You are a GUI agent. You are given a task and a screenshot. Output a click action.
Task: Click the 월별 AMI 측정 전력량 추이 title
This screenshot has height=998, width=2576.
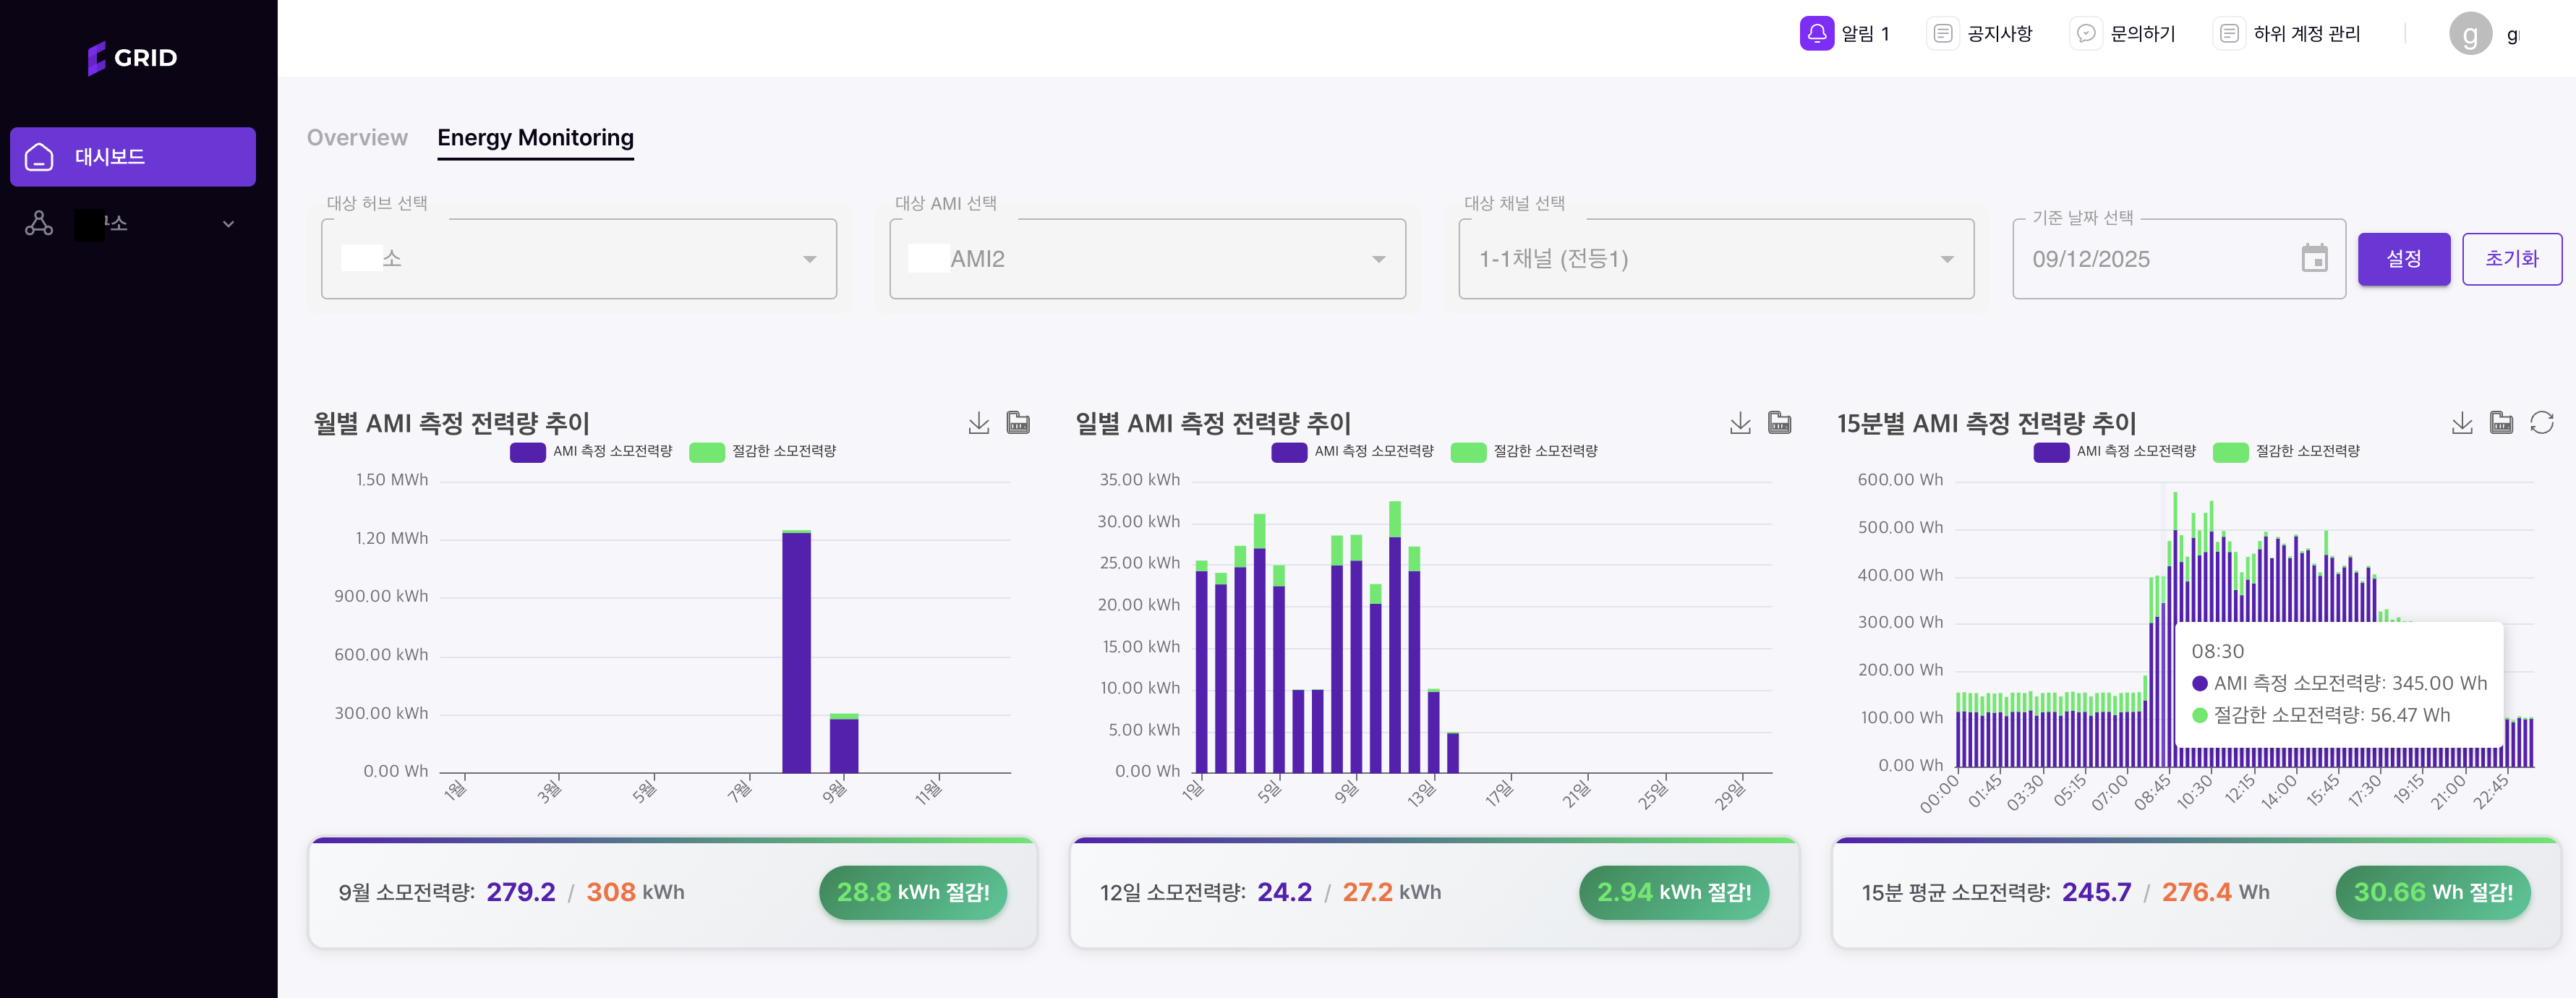point(452,424)
